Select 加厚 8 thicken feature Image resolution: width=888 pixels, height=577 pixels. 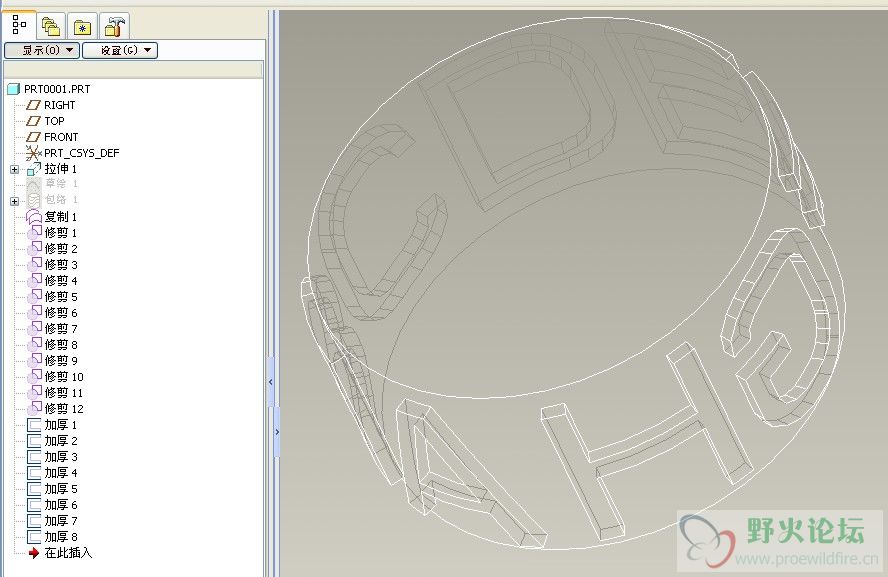[x=61, y=536]
